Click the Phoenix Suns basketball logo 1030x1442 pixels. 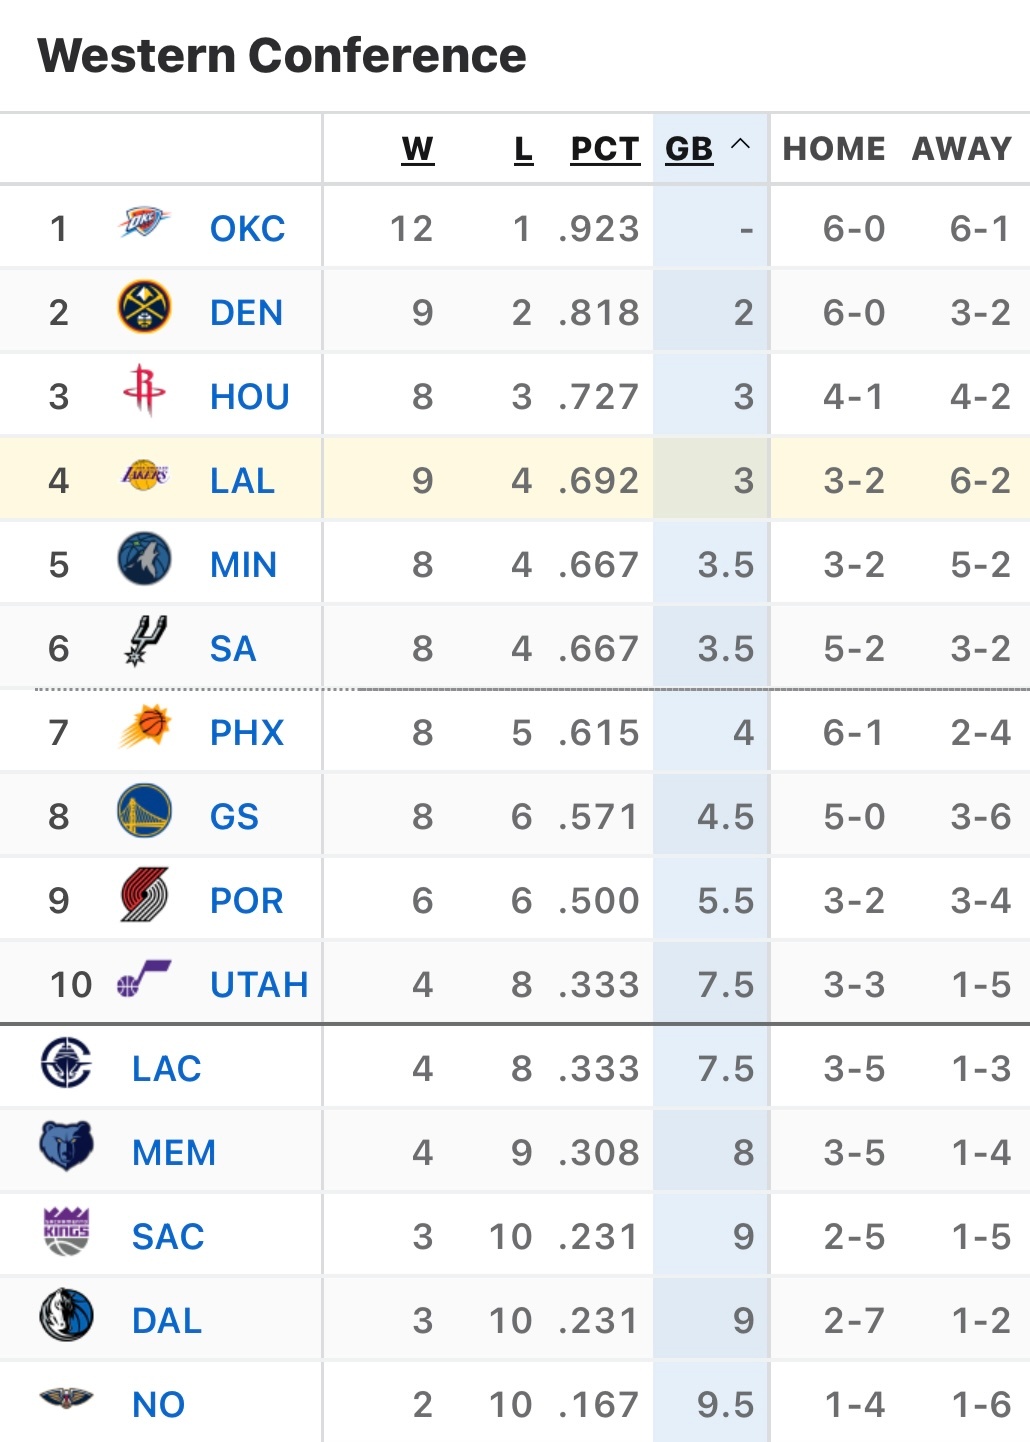144,727
